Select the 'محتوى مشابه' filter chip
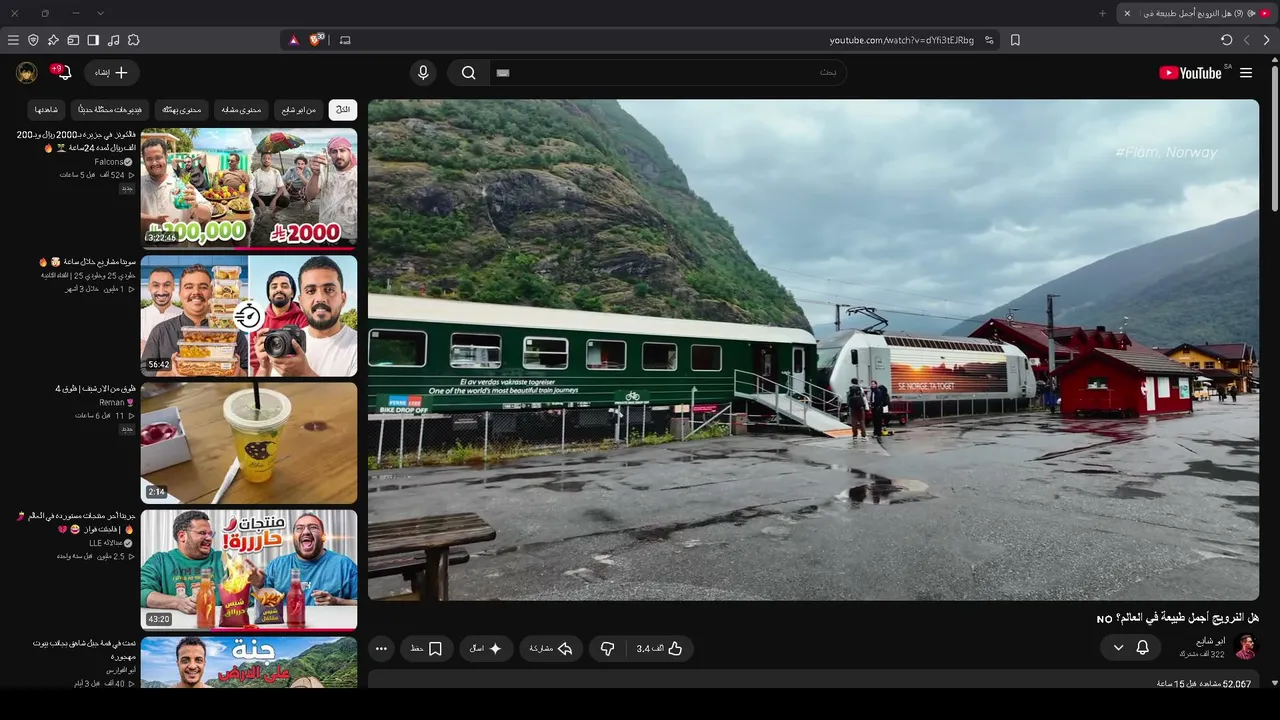Screen dimensions: 1280x720 pos(241,110)
